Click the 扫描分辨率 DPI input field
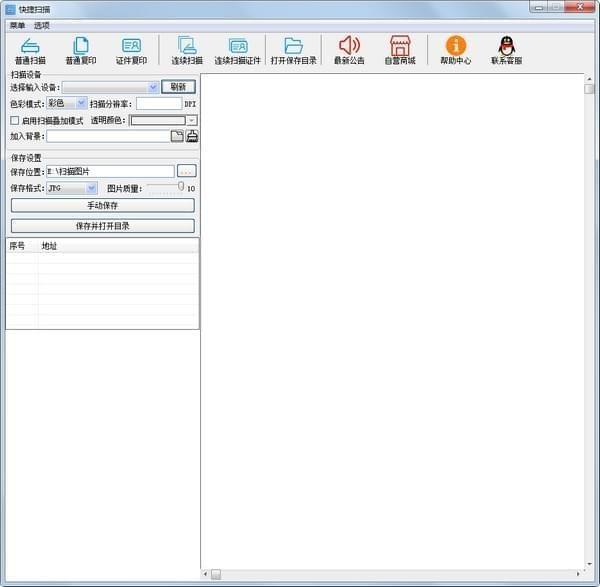The width and height of the screenshot is (600, 587). pos(159,103)
